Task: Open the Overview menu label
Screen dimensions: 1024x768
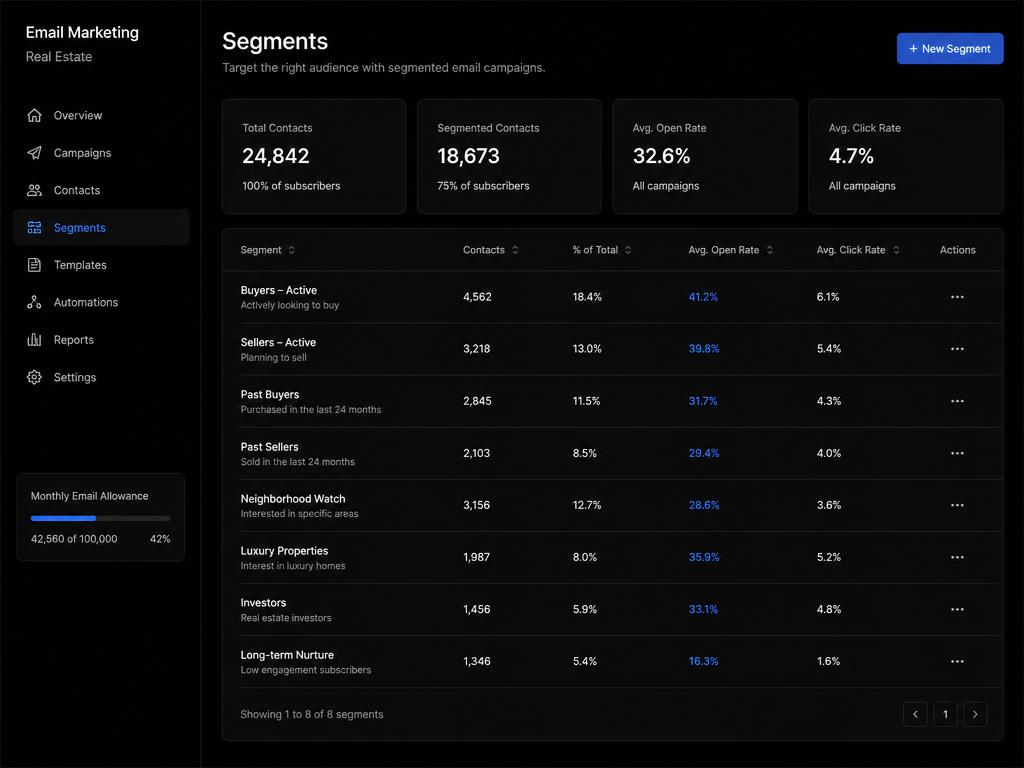Action: [x=78, y=116]
